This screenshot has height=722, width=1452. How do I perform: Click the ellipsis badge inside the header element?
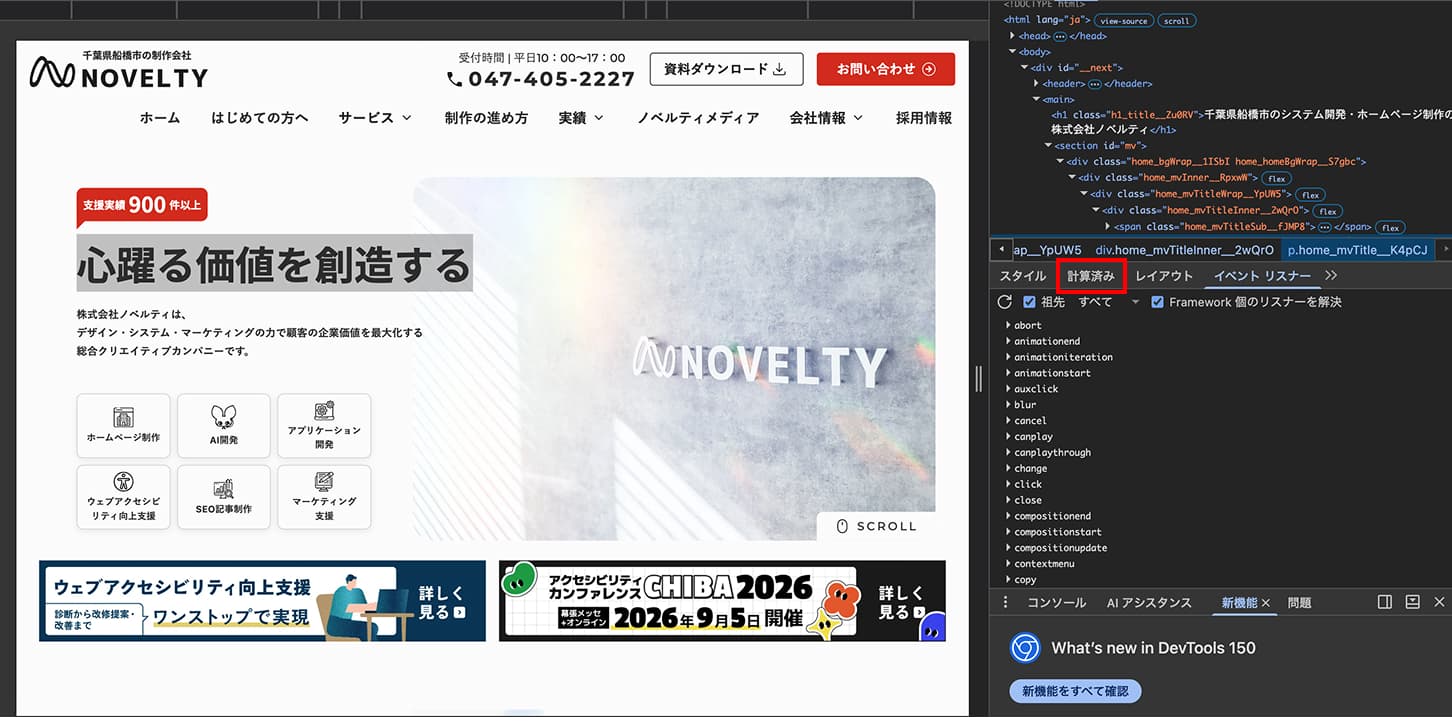pyautogui.click(x=1094, y=84)
